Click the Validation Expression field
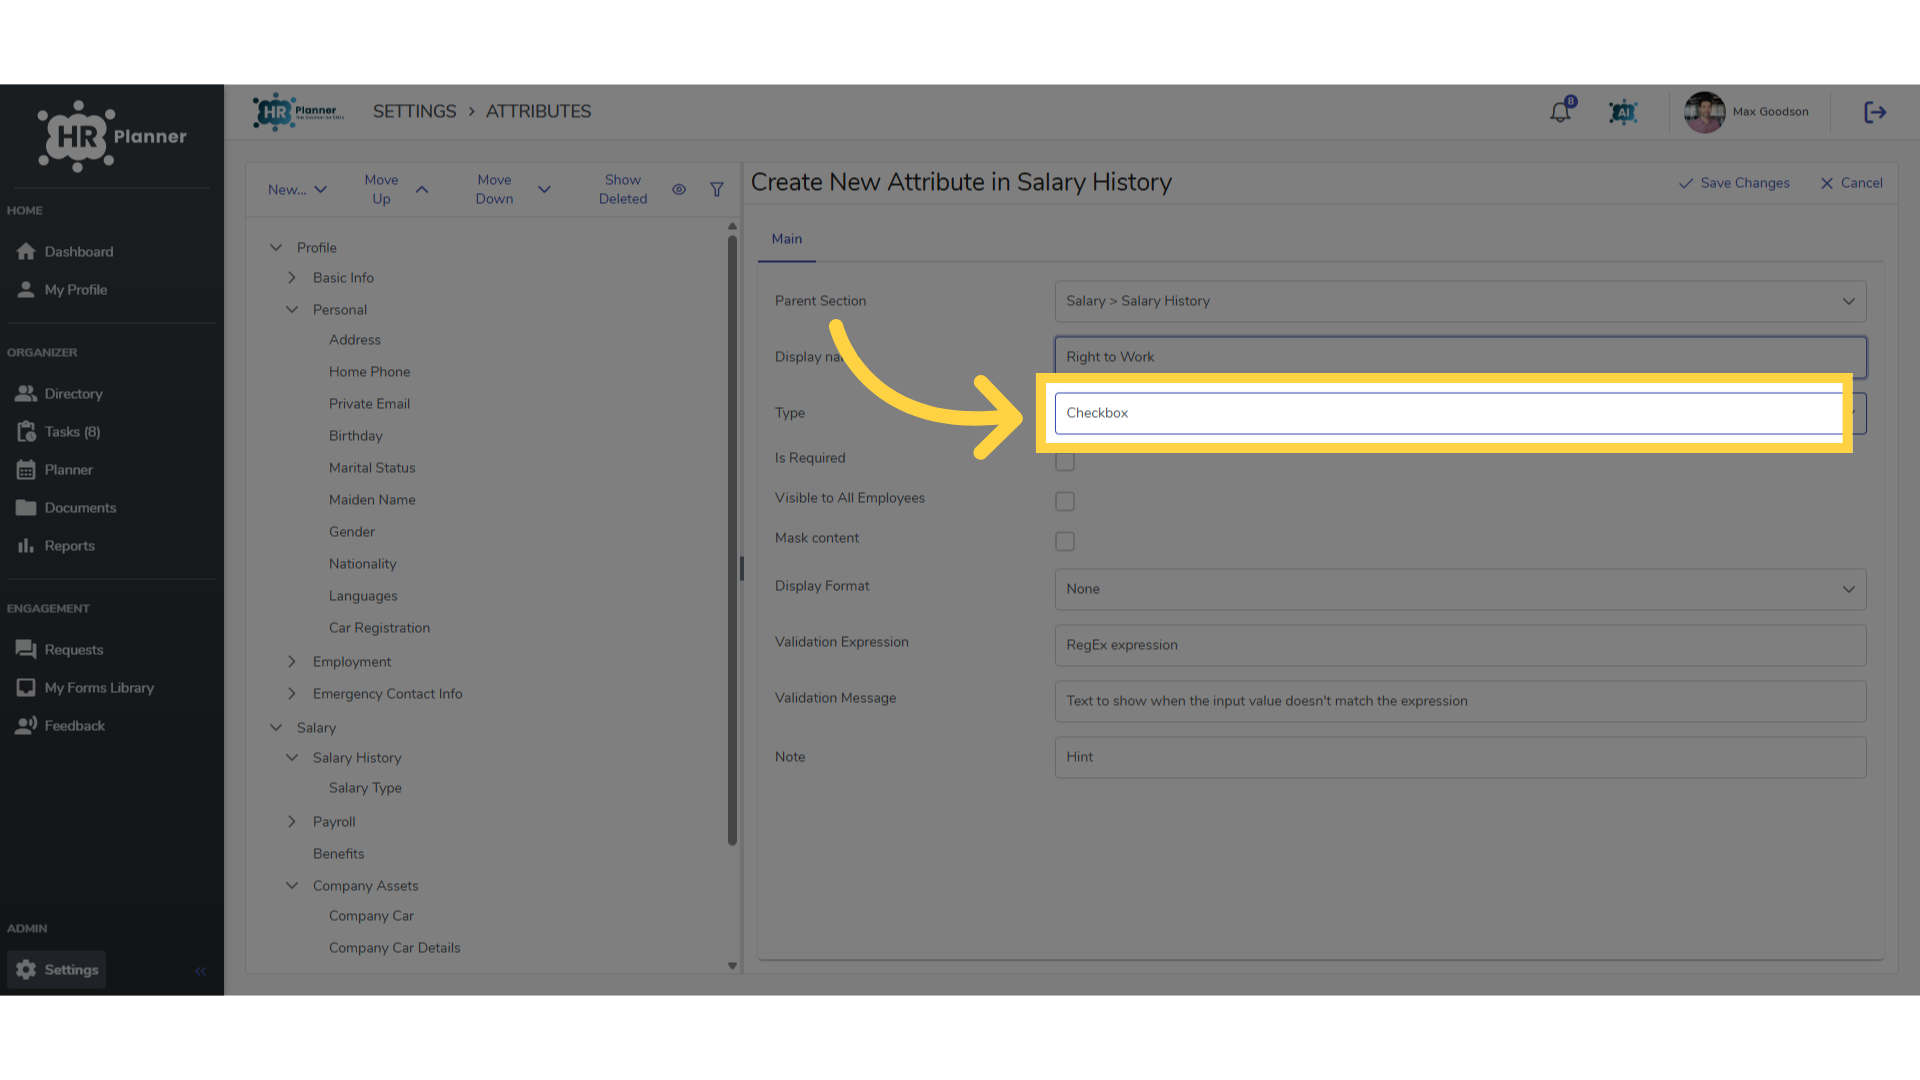Image resolution: width=1920 pixels, height=1080 pixels. pyautogui.click(x=1460, y=645)
